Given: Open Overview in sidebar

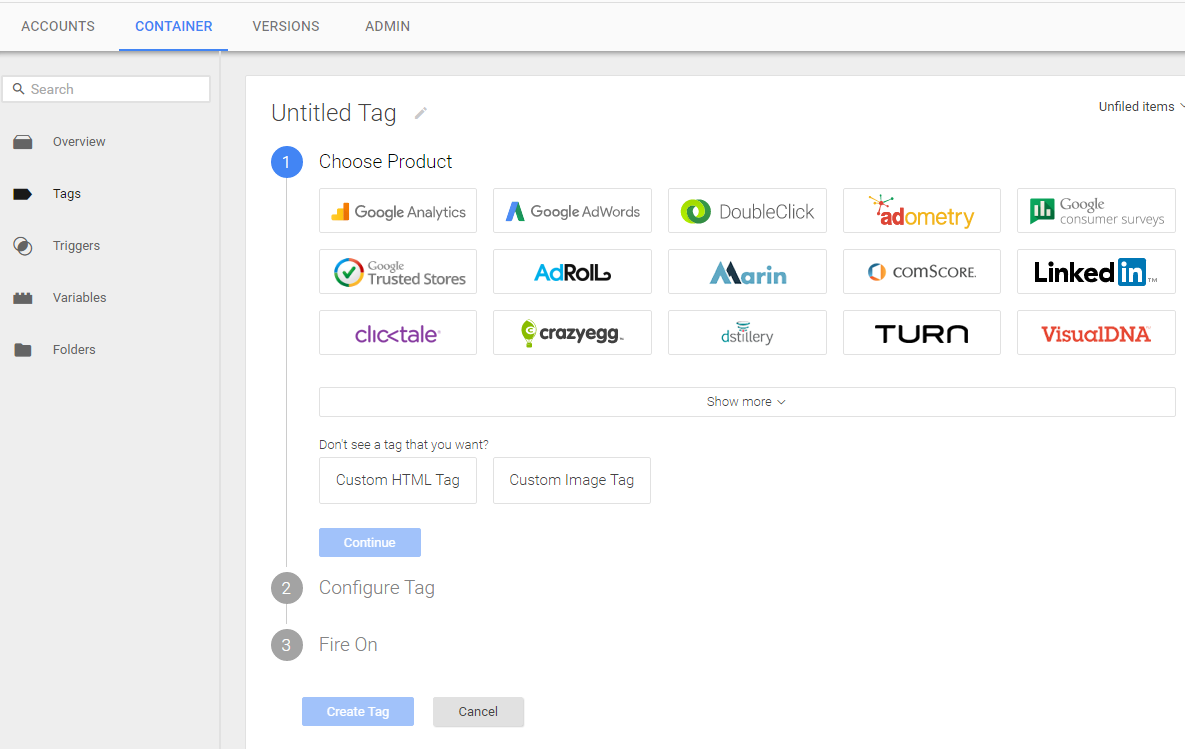Looking at the screenshot, I should [79, 142].
